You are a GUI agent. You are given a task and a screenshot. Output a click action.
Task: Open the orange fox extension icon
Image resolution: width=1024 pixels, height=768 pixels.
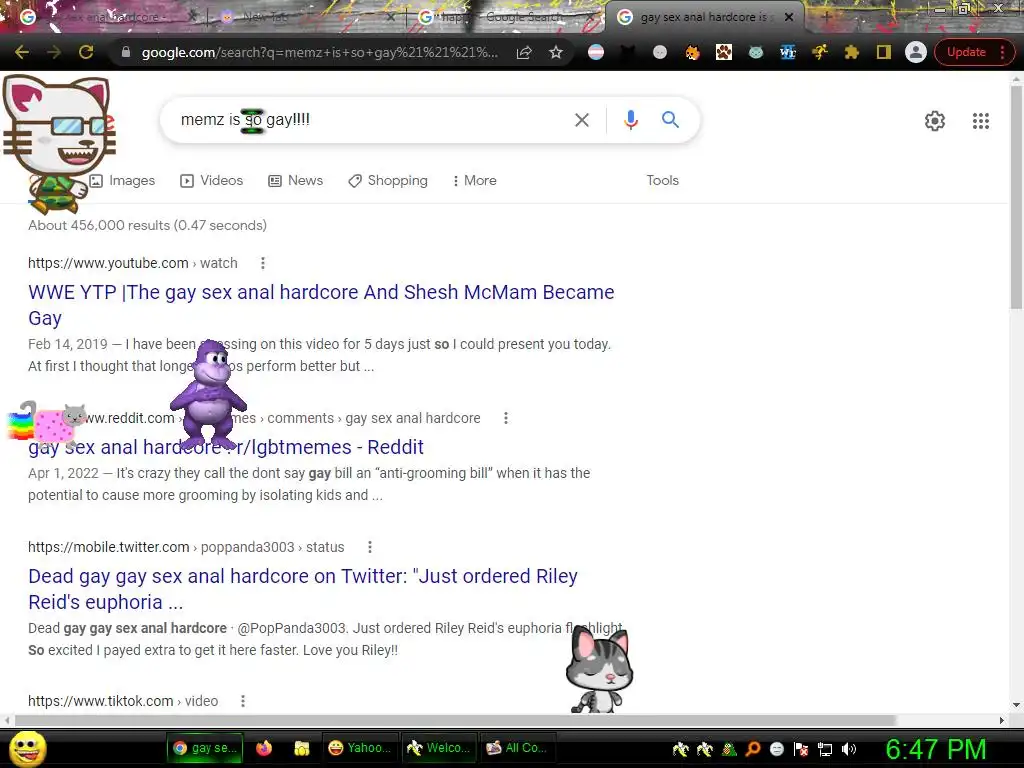[x=692, y=52]
